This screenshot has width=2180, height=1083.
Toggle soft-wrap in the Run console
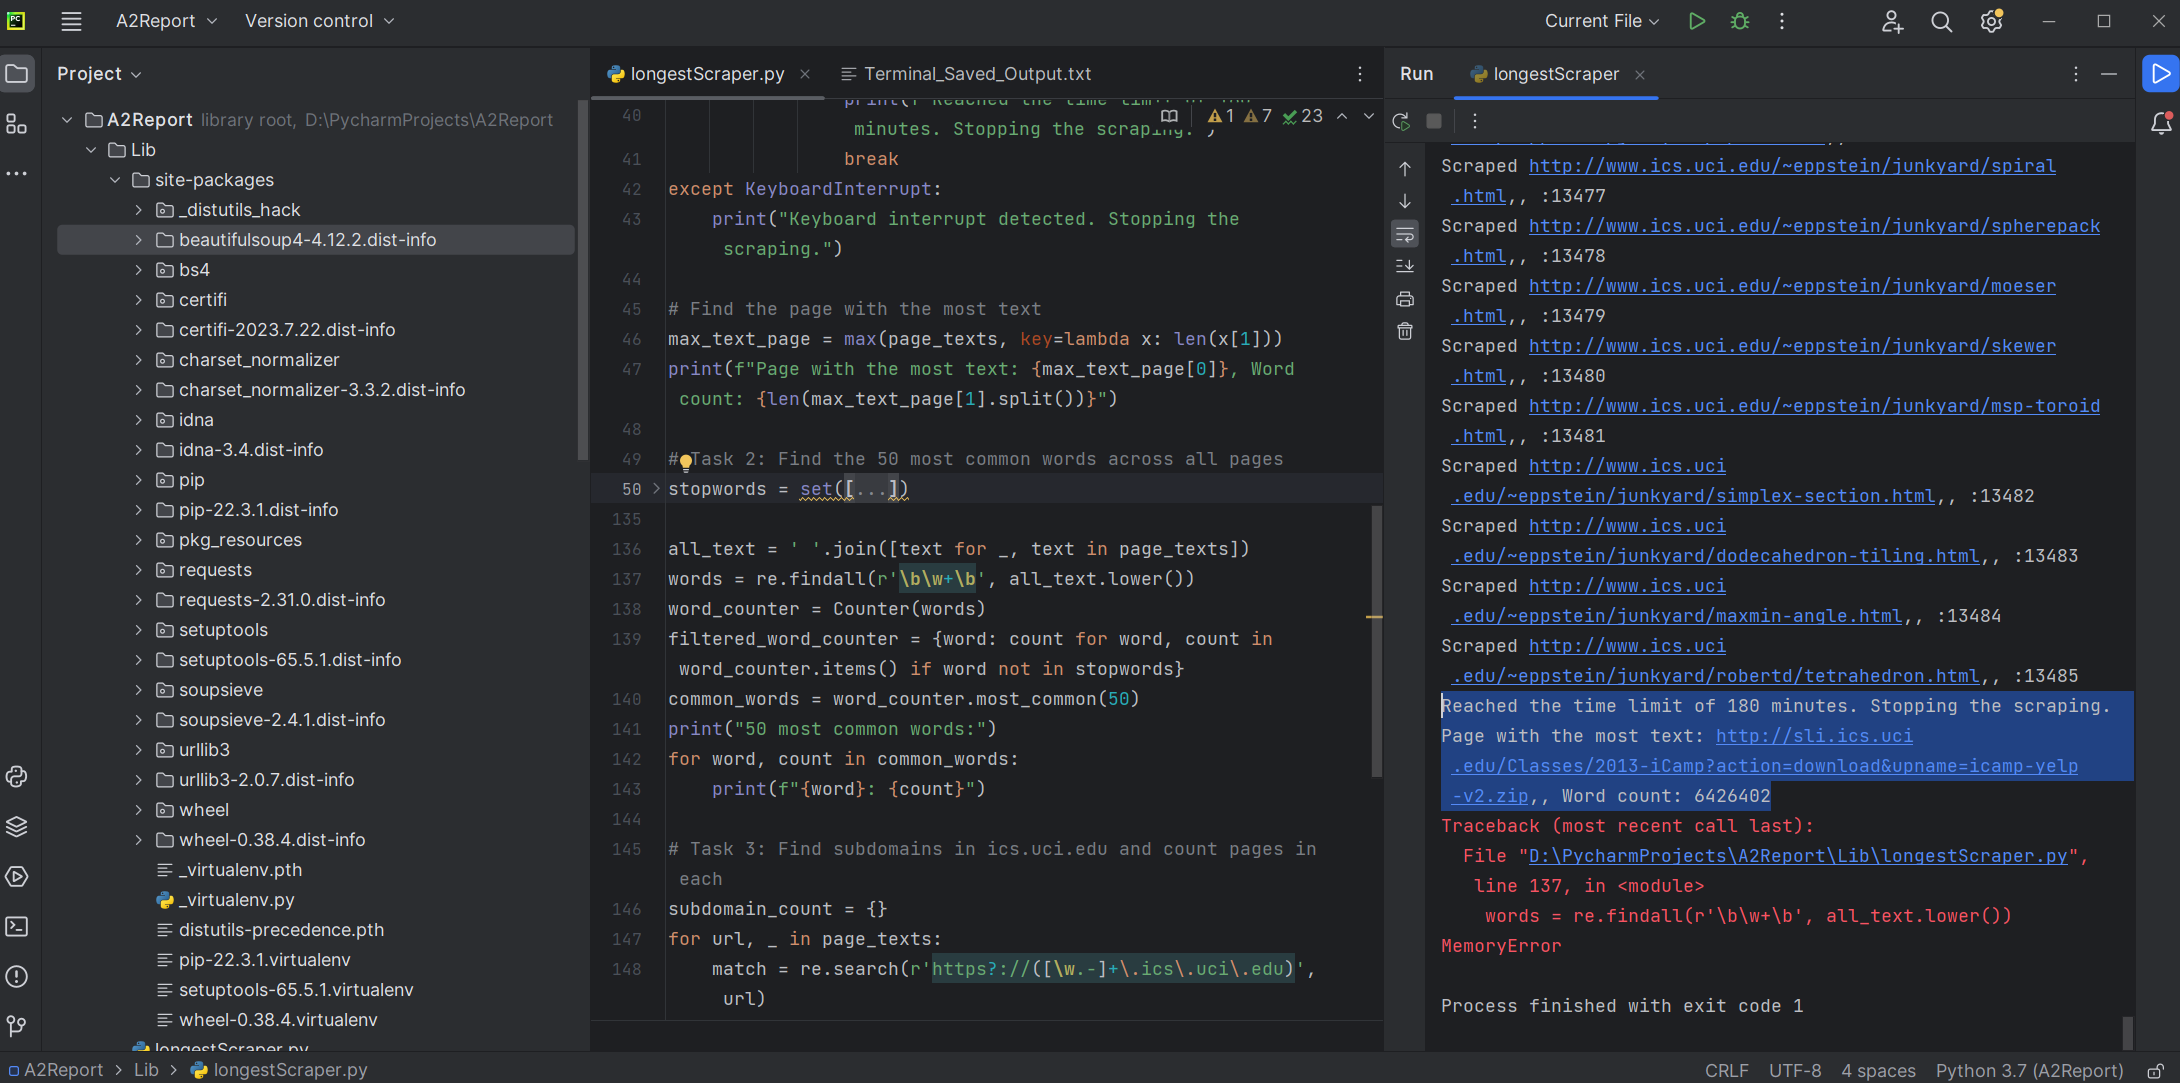(x=1405, y=234)
